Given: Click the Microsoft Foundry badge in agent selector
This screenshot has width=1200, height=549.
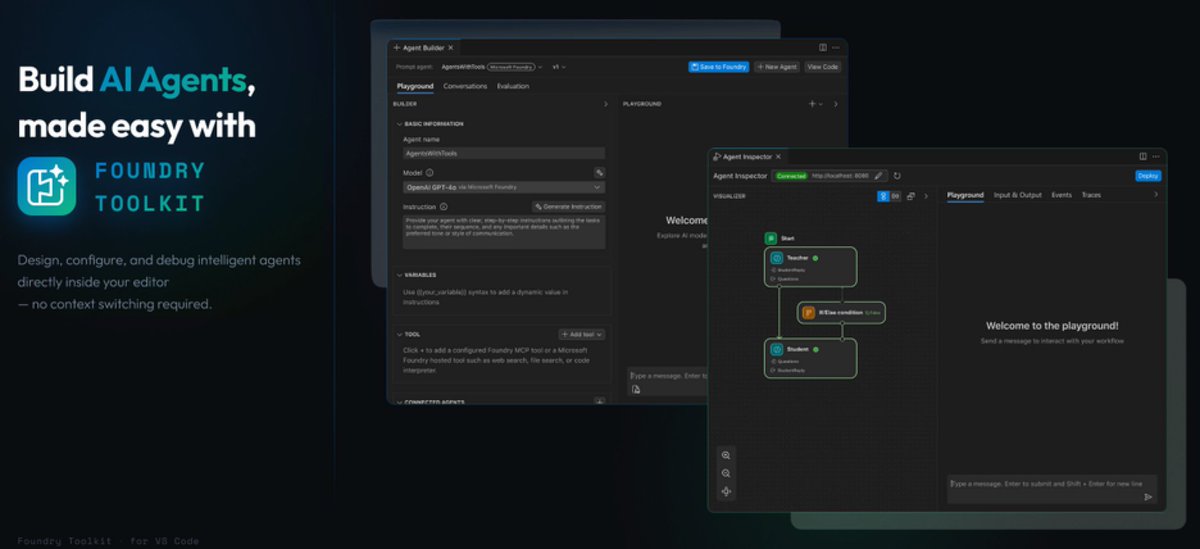Looking at the screenshot, I should click(x=511, y=67).
